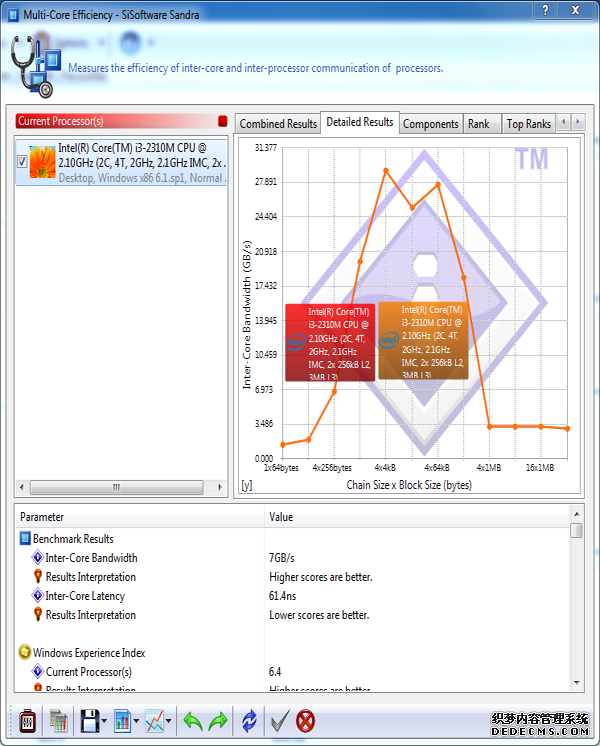
Task: Open the Components tab
Action: [x=431, y=124]
